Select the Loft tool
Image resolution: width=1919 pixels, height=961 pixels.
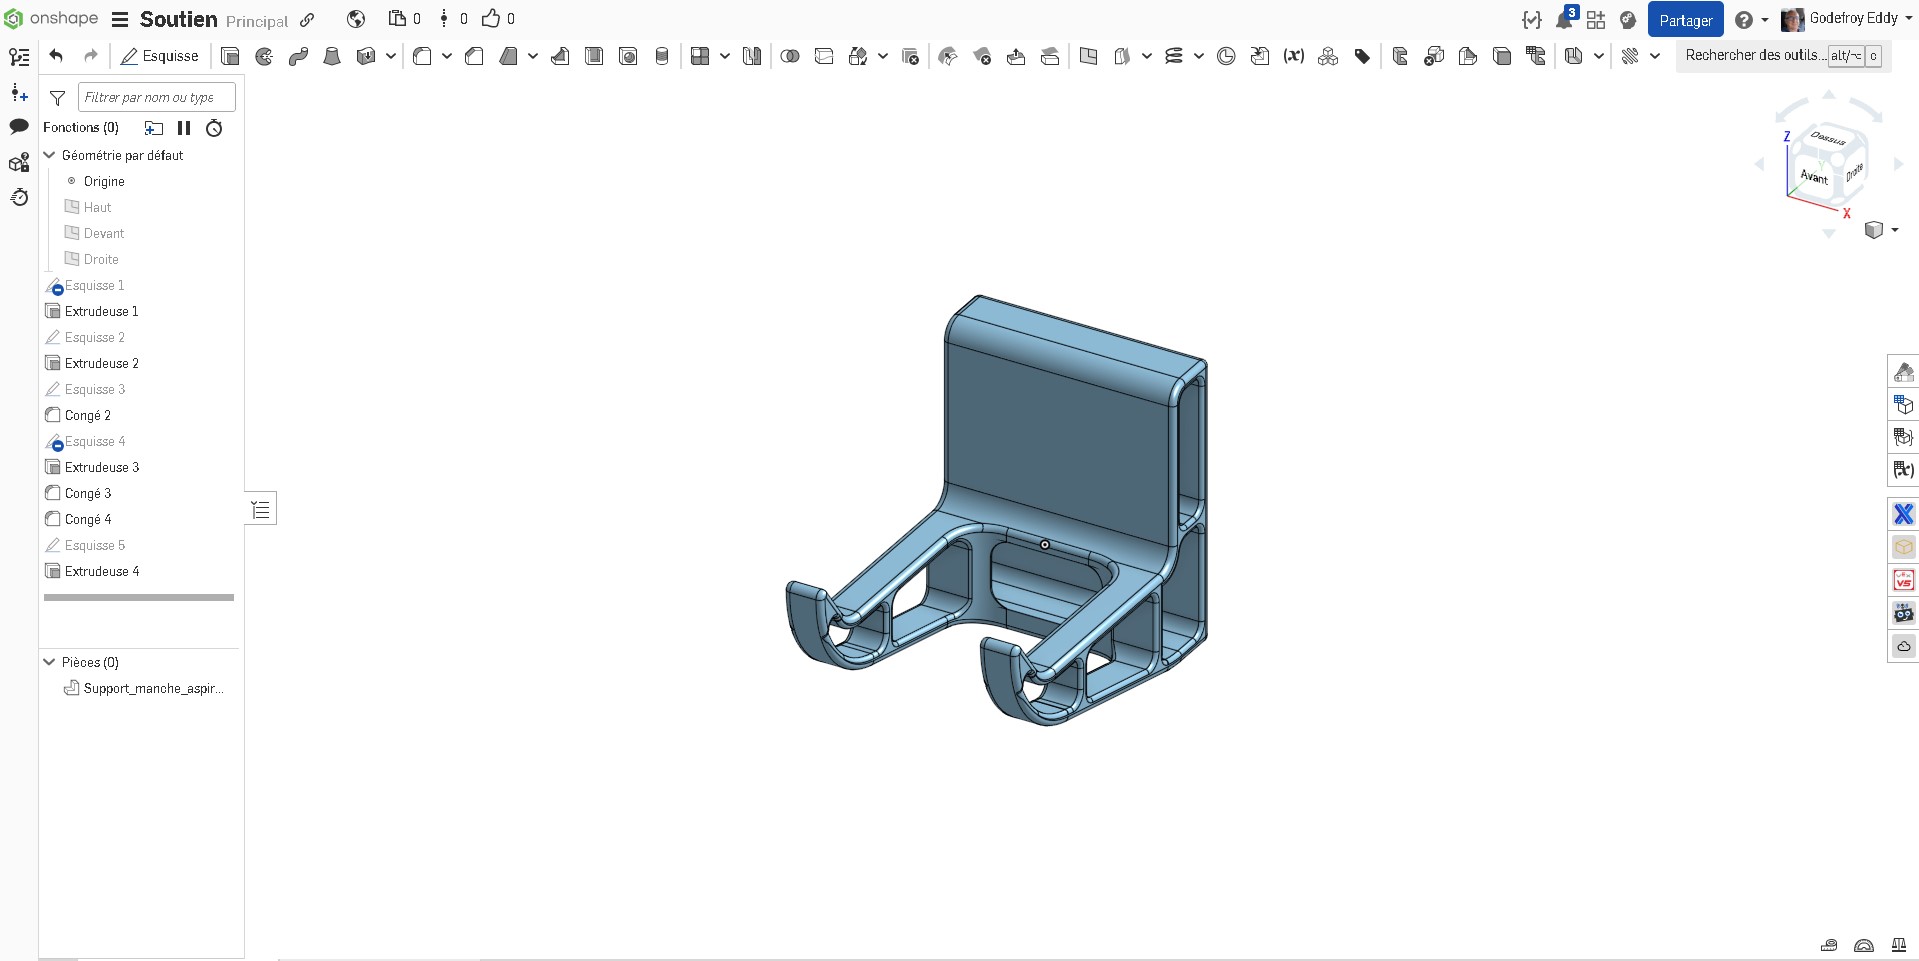[x=332, y=56]
